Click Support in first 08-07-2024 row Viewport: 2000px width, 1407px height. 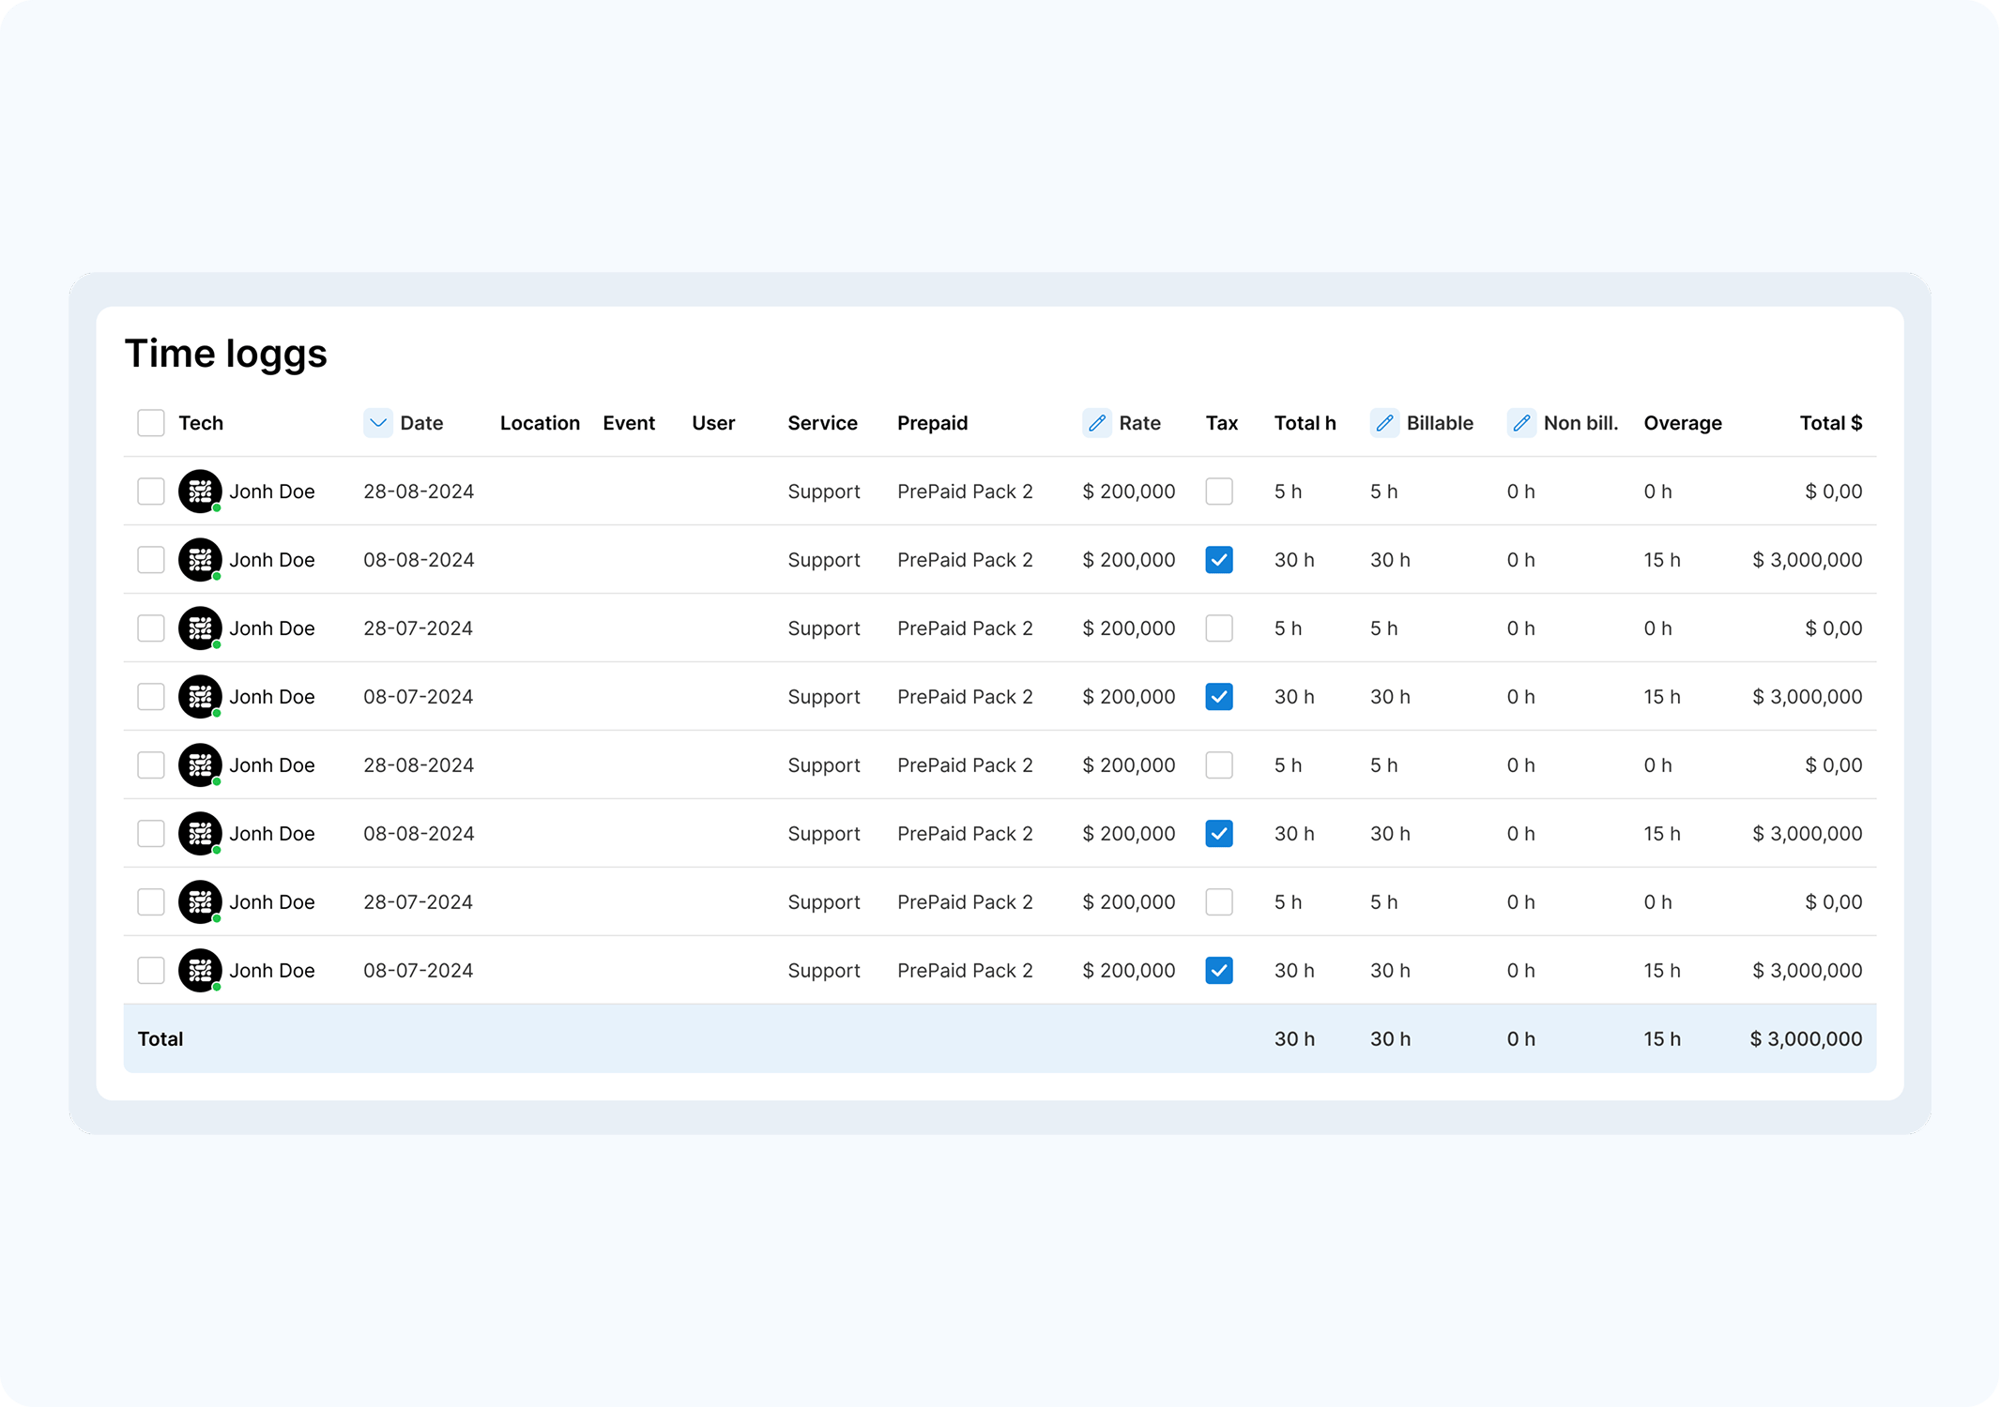coord(824,697)
